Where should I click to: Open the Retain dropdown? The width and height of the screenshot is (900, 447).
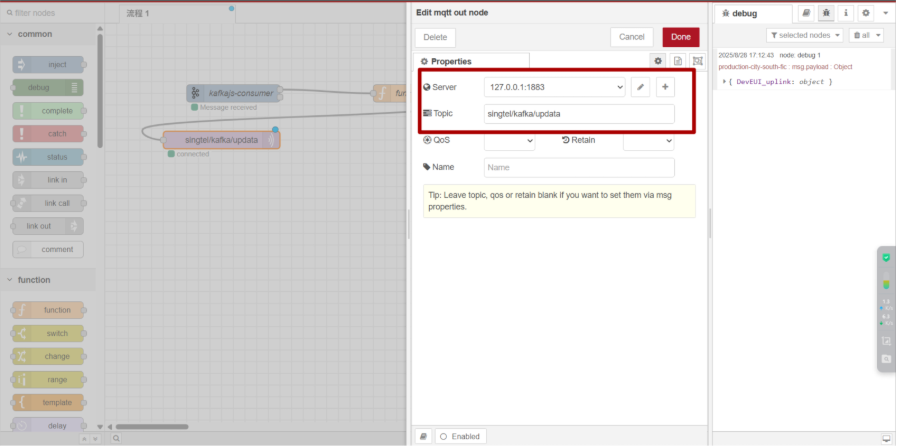point(648,141)
